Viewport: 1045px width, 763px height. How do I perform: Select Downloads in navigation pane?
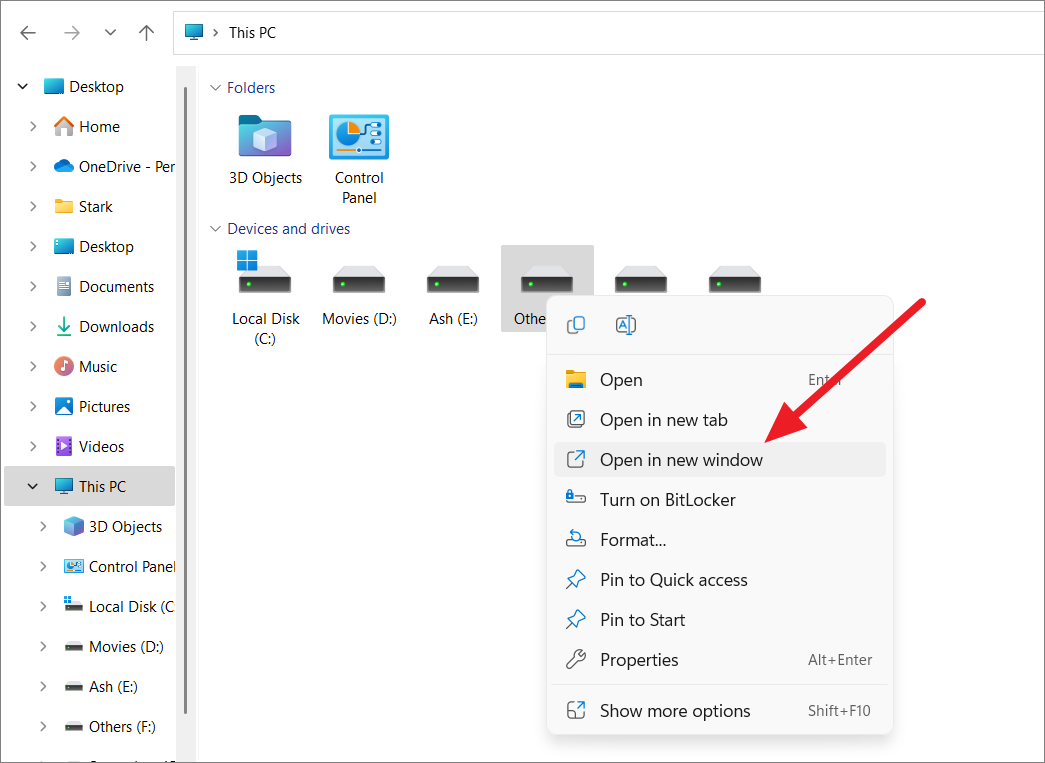pyautogui.click(x=104, y=327)
